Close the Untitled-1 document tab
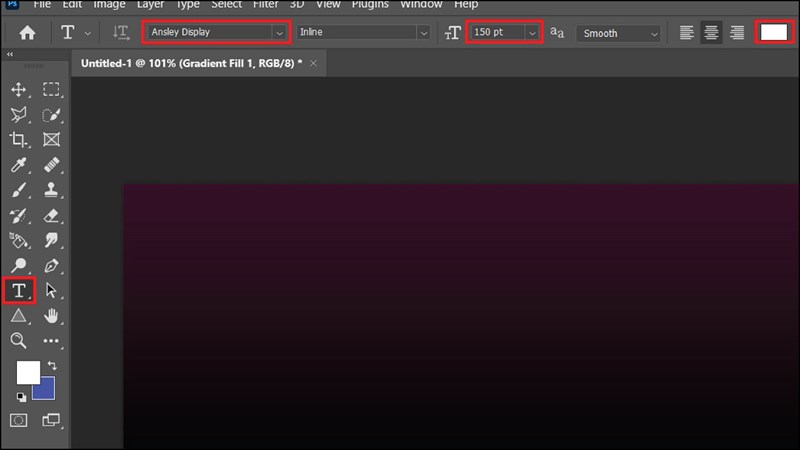Image resolution: width=800 pixels, height=450 pixels. coord(313,63)
